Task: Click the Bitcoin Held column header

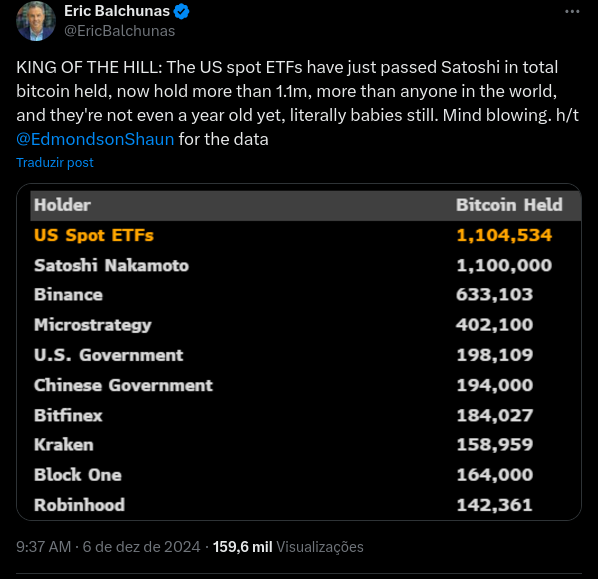Action: 509,205
